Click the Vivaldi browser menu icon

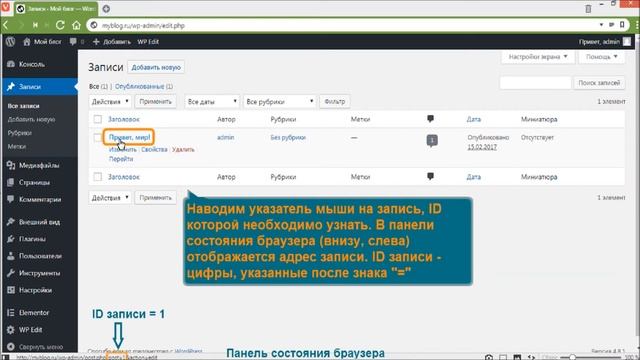5,7
